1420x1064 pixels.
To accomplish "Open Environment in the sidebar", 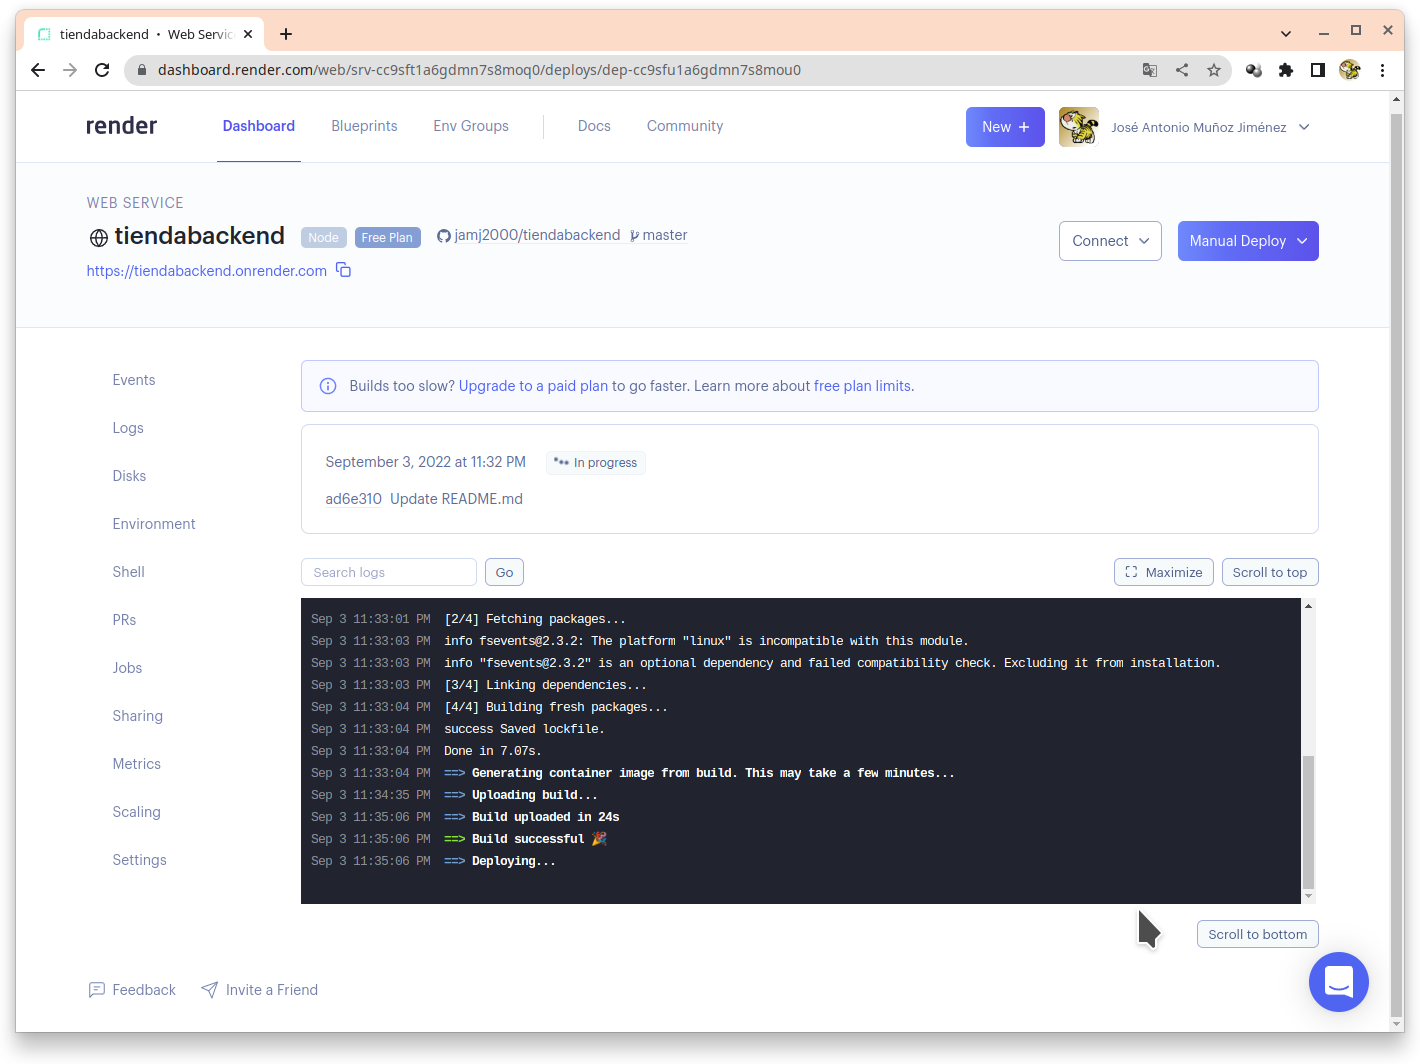I will [154, 524].
